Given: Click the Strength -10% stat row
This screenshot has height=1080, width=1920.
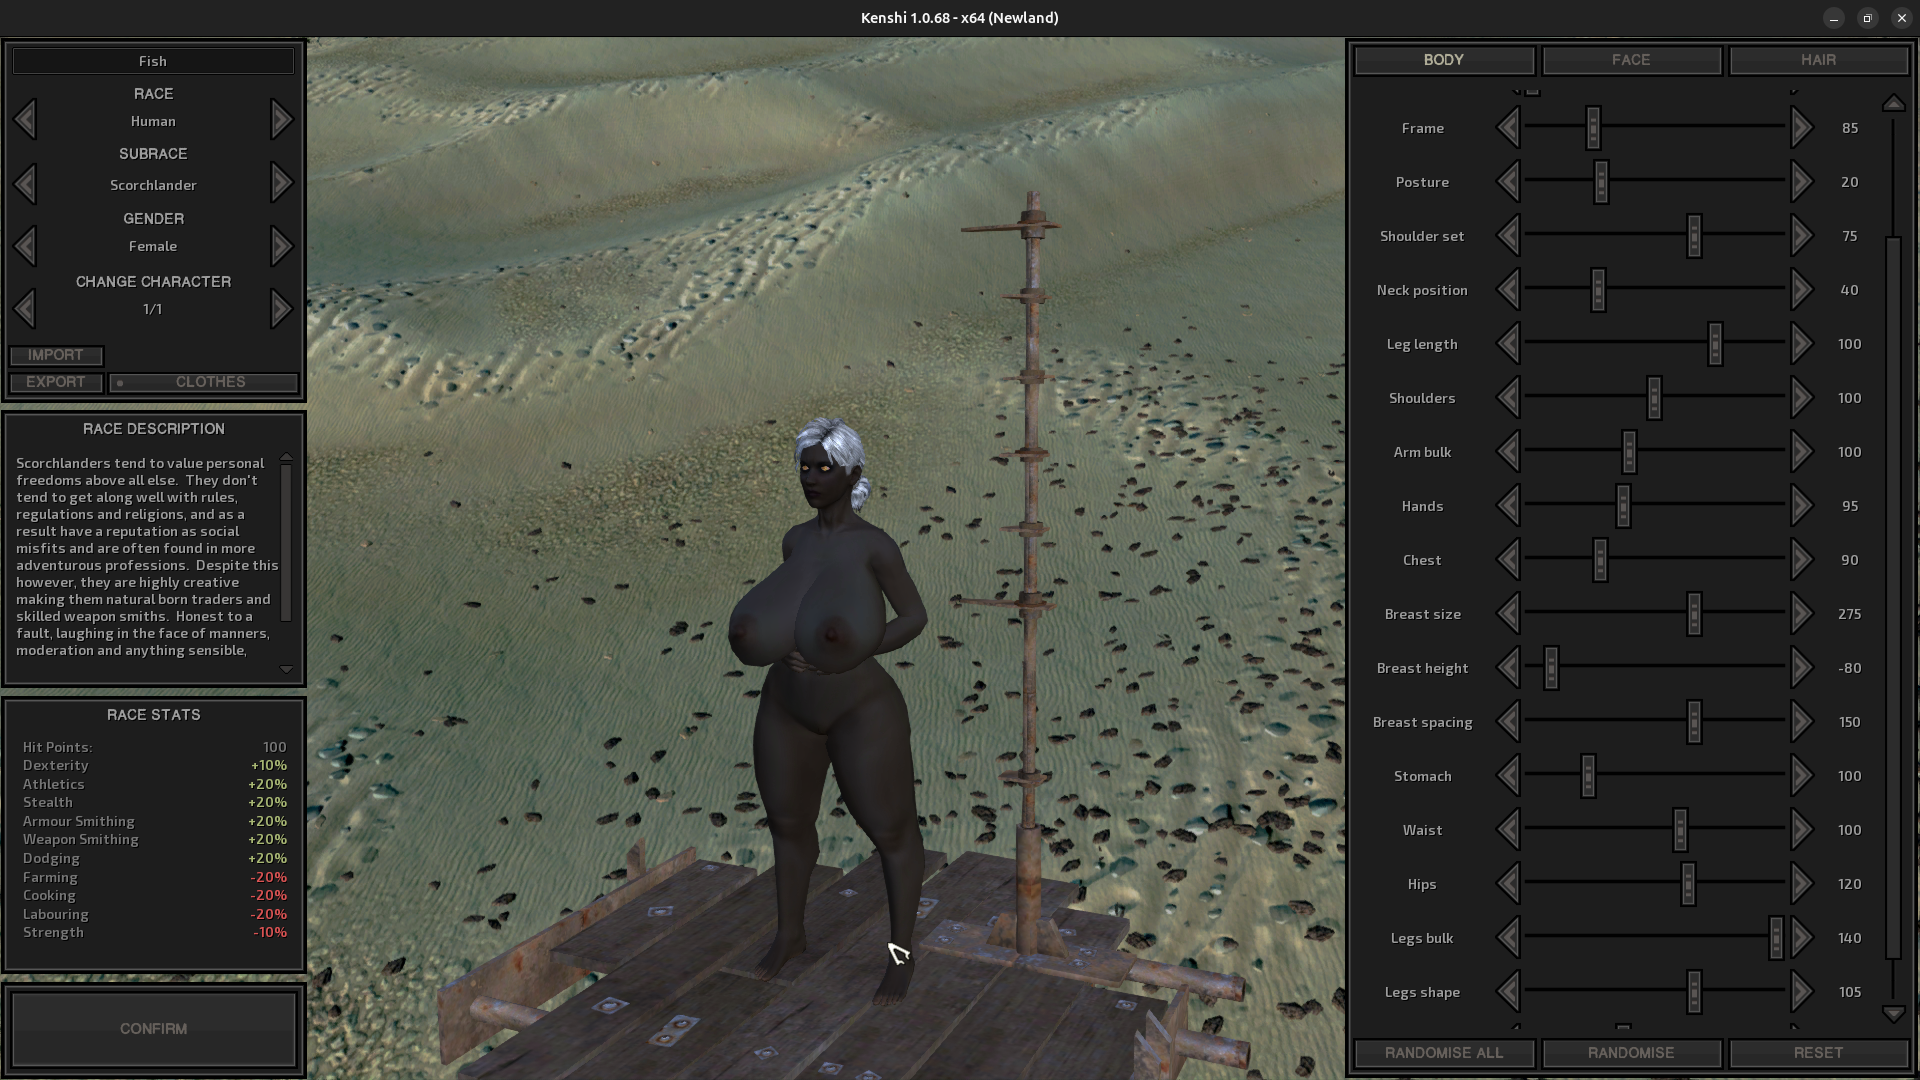Looking at the screenshot, I should (x=154, y=932).
